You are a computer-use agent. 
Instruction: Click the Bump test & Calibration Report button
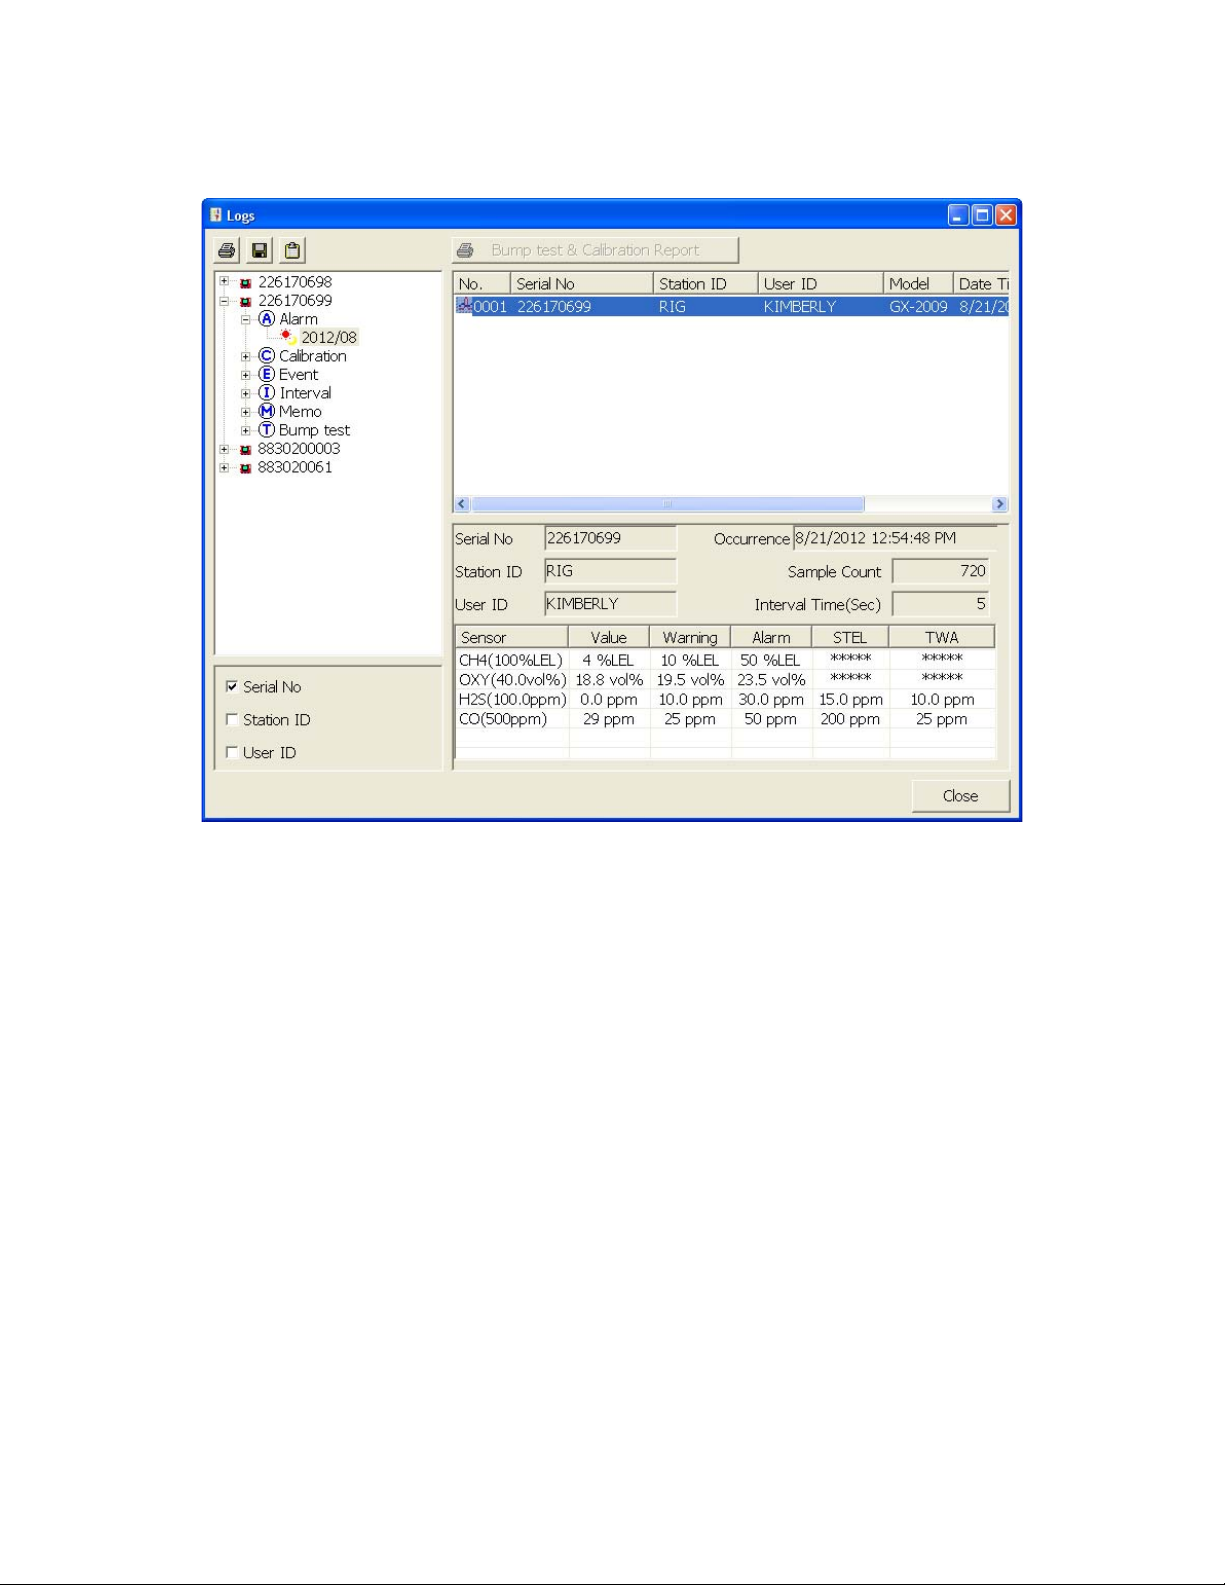596,250
